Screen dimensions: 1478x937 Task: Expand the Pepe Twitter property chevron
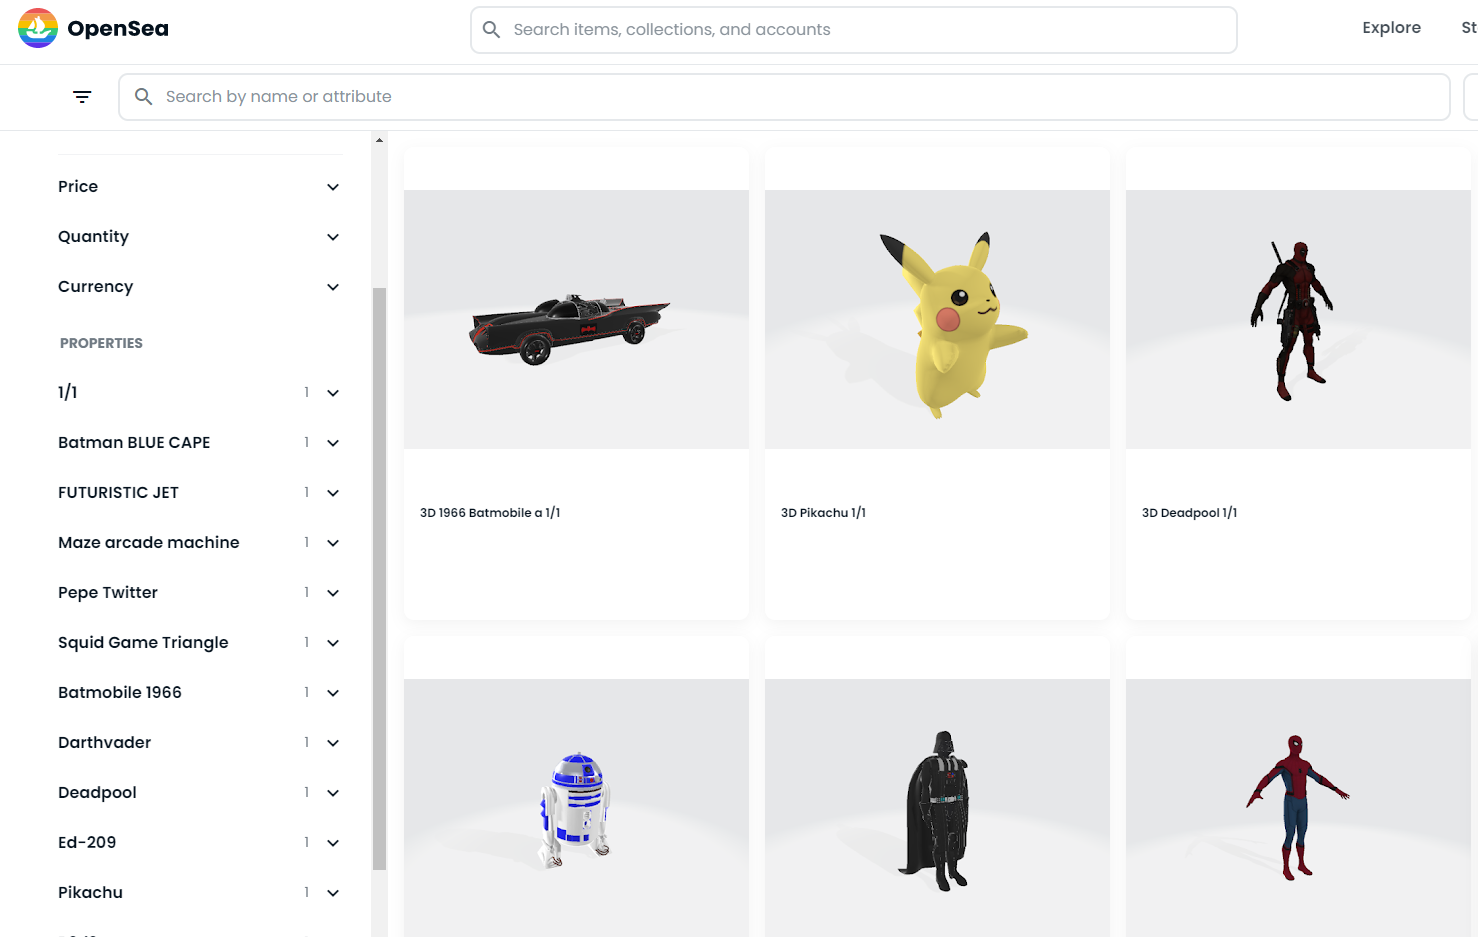click(x=333, y=593)
